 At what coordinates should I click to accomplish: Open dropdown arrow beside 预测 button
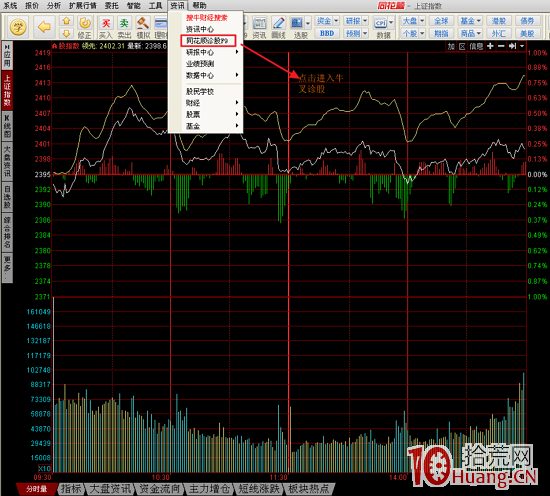[x=365, y=33]
